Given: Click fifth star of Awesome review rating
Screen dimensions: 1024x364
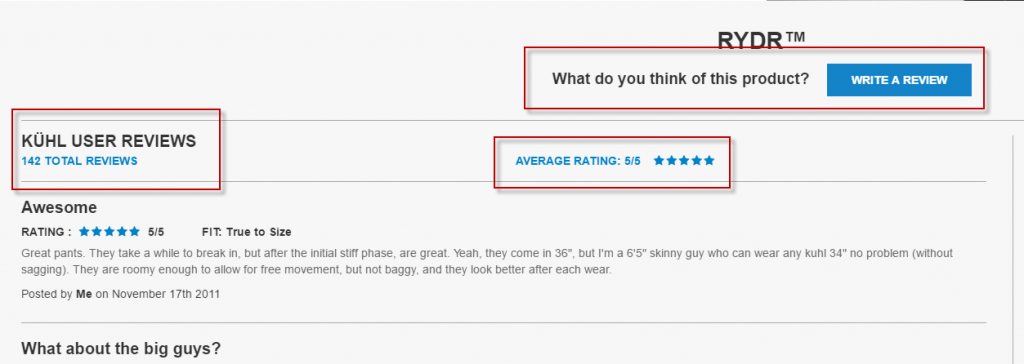Looking at the screenshot, I should 135,231.
